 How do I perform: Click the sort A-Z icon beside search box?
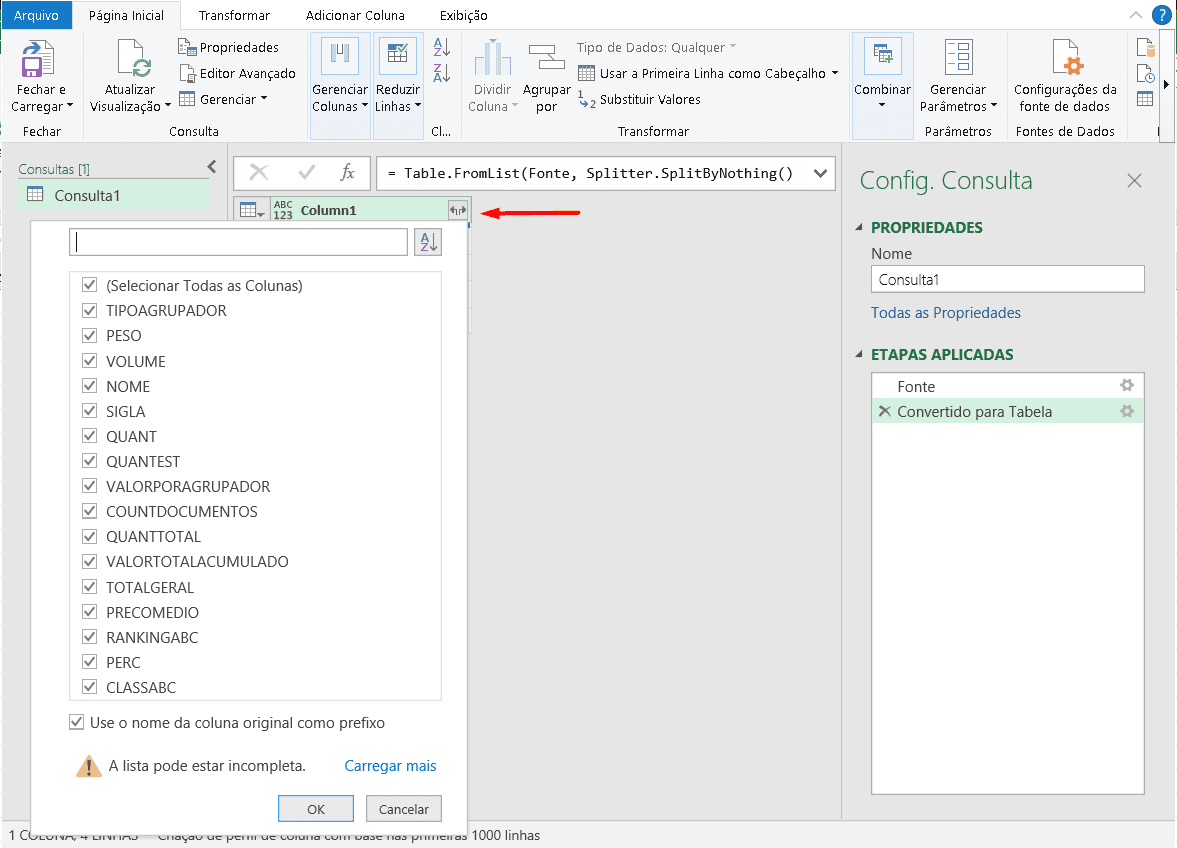coord(428,242)
